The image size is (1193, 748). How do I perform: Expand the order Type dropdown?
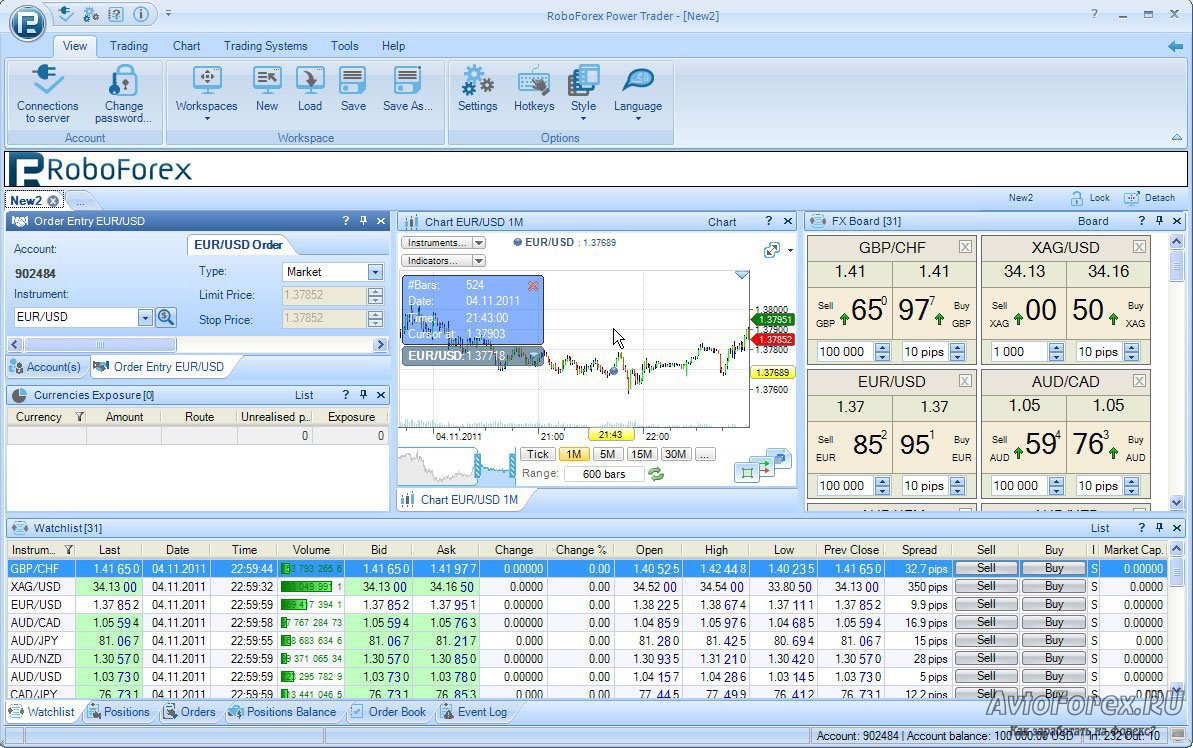375,272
